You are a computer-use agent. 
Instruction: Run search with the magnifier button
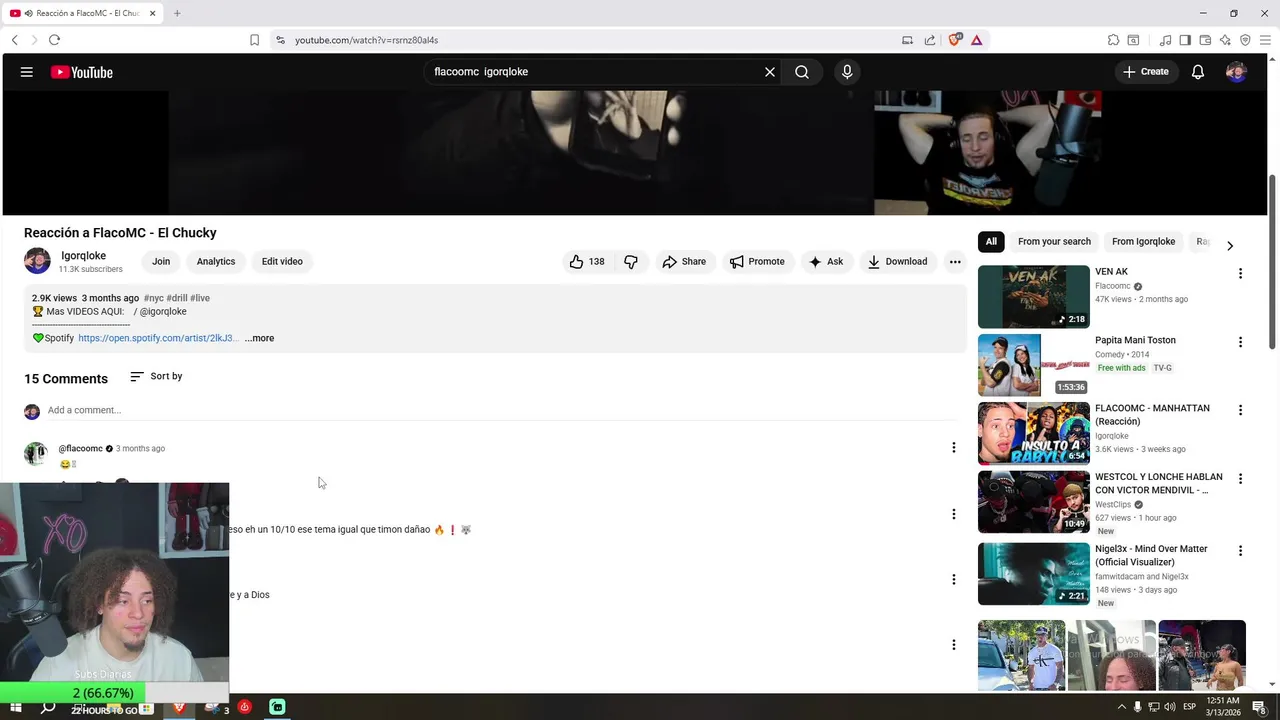point(802,72)
